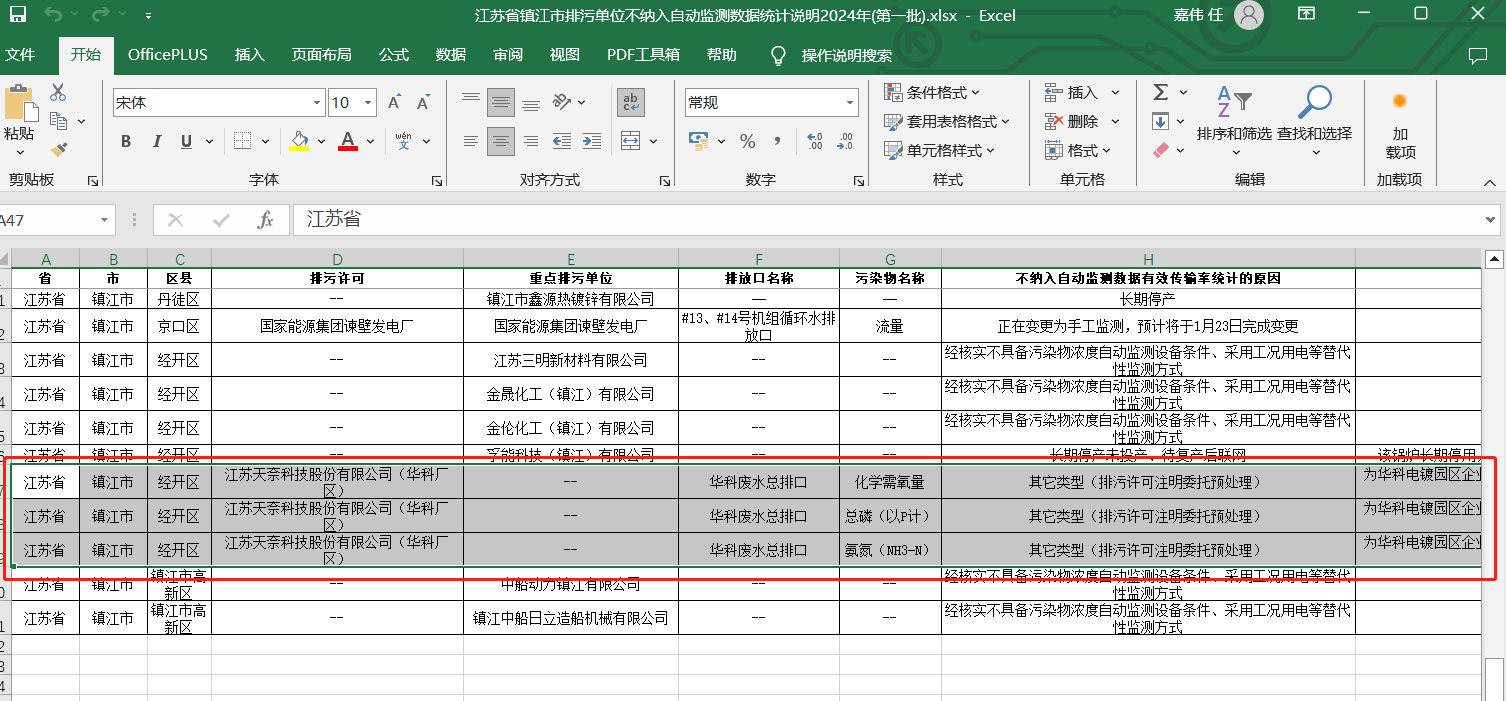This screenshot has width=1506, height=701.
Task: Apply red font color
Action: [348, 141]
